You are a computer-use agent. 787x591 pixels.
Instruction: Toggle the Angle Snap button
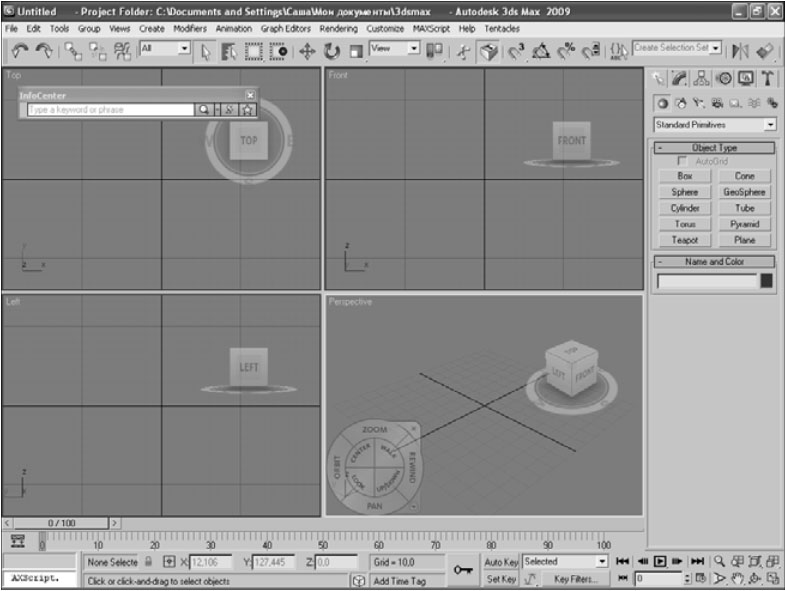pos(541,51)
